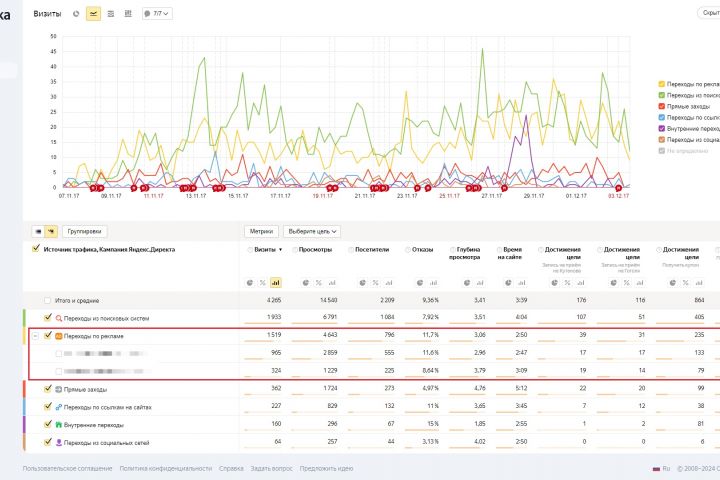This screenshot has height=480, width=720.
Task: Select the line chart view icon
Action: tap(93, 14)
